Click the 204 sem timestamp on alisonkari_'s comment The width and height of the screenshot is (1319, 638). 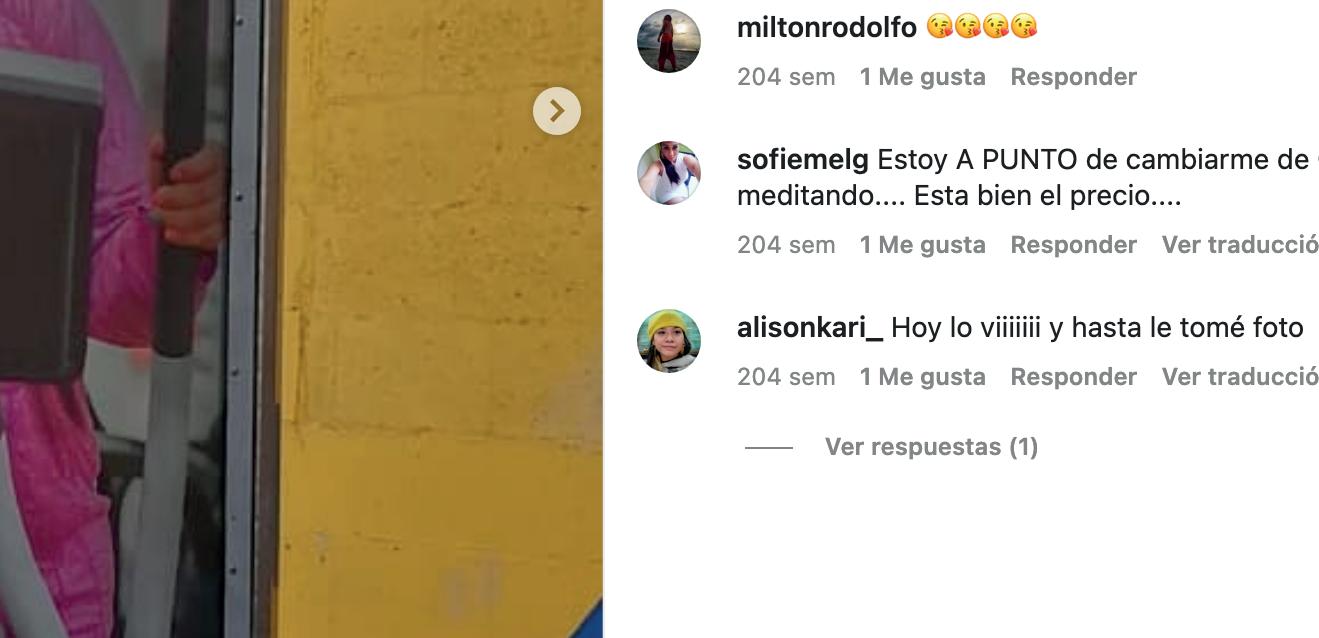point(786,377)
